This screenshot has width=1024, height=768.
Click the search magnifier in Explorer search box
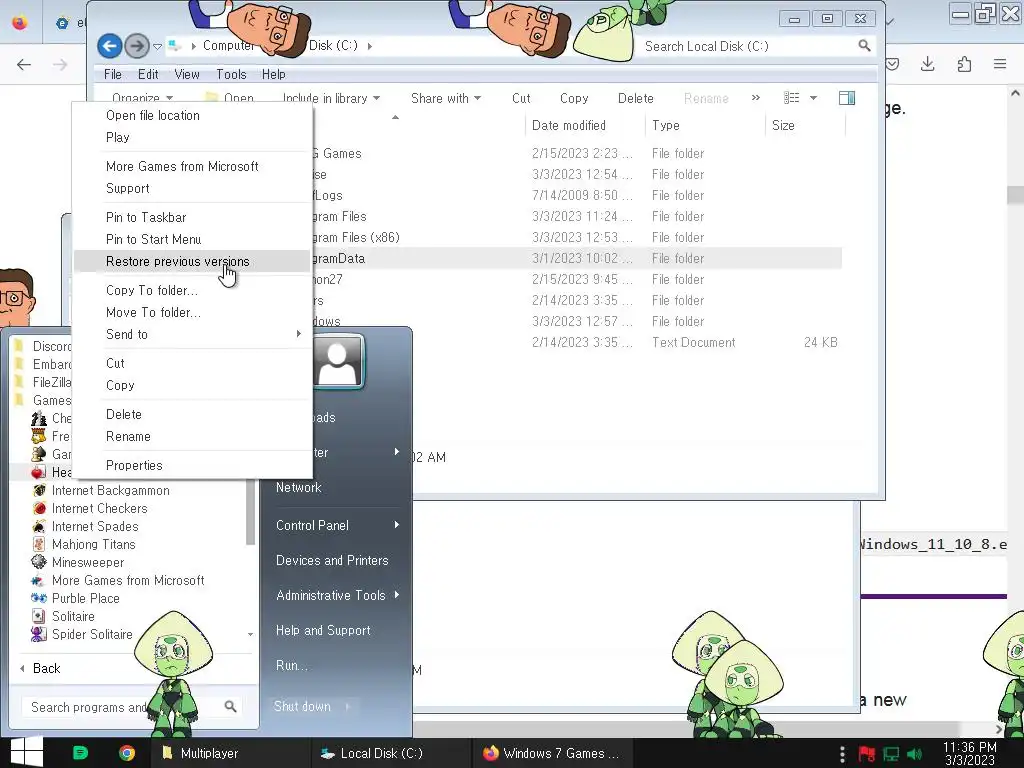coord(864,46)
